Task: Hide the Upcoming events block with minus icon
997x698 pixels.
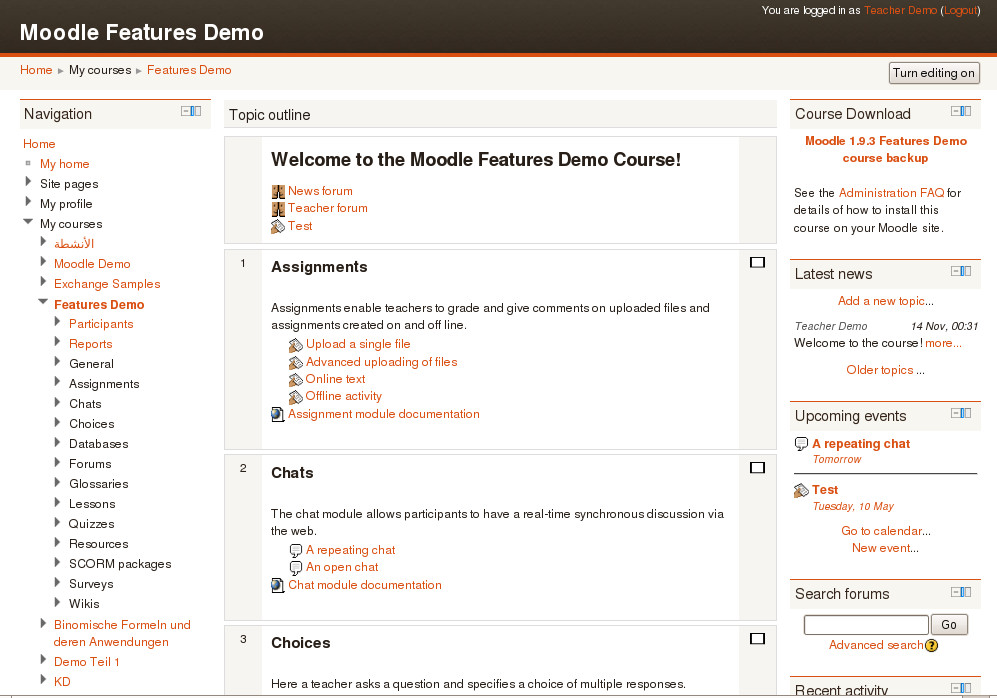Action: (956, 413)
